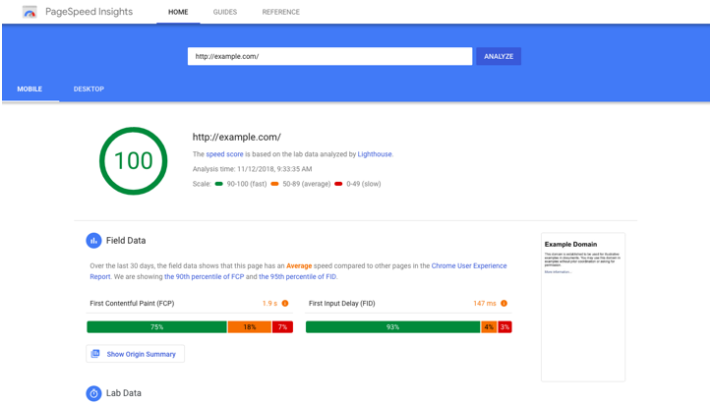Viewport: 728px width, 415px height.
Task: Click the Show Origin Summary icon
Action: pyautogui.click(x=96, y=354)
